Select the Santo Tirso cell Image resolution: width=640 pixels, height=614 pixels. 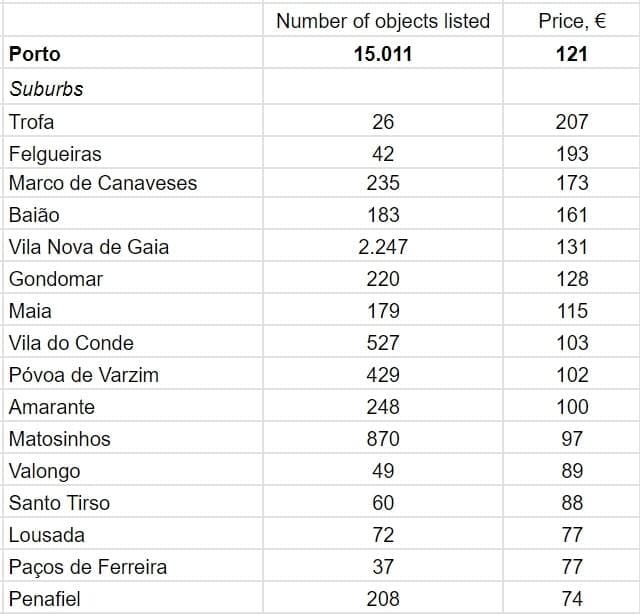(59, 503)
